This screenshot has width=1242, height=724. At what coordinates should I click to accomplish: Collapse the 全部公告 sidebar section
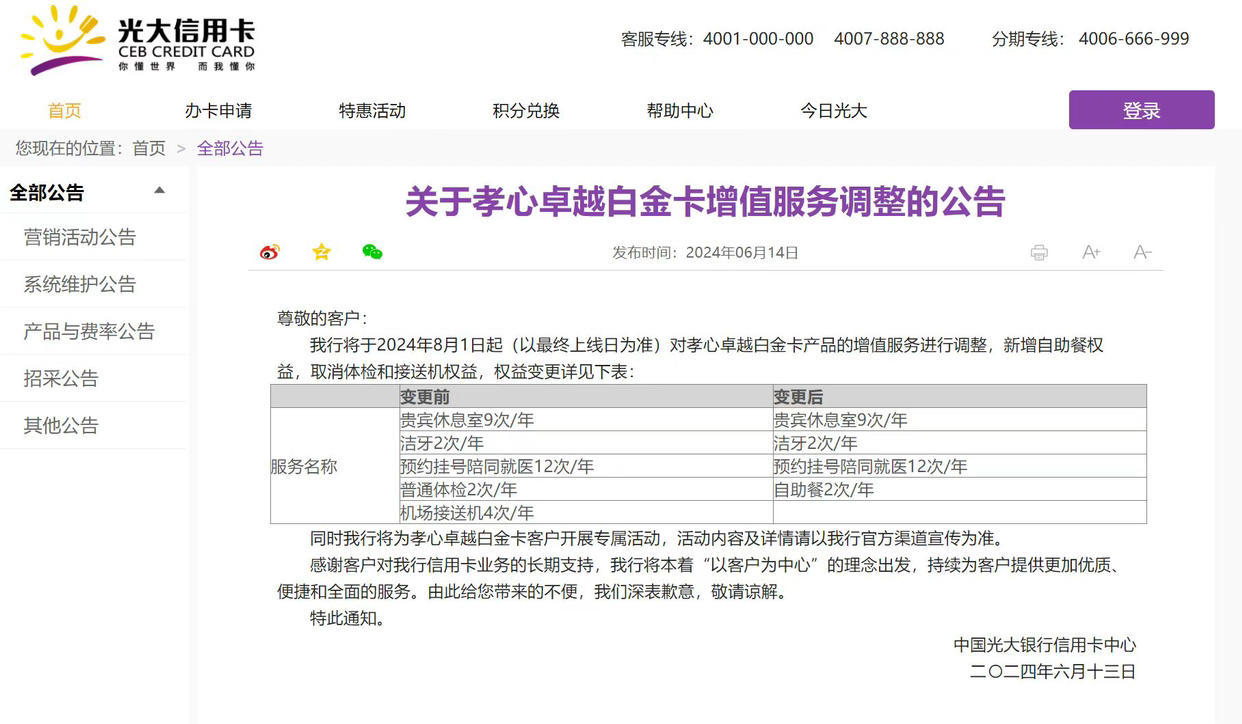159,191
